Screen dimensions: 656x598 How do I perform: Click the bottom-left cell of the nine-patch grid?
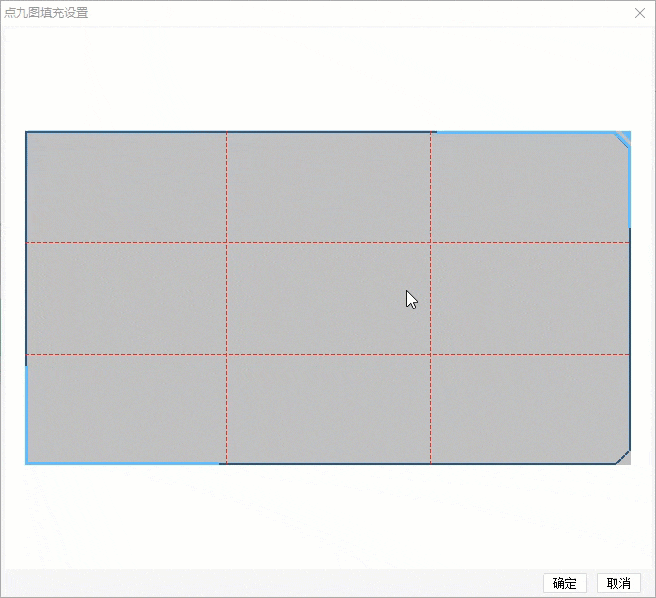pos(126,409)
